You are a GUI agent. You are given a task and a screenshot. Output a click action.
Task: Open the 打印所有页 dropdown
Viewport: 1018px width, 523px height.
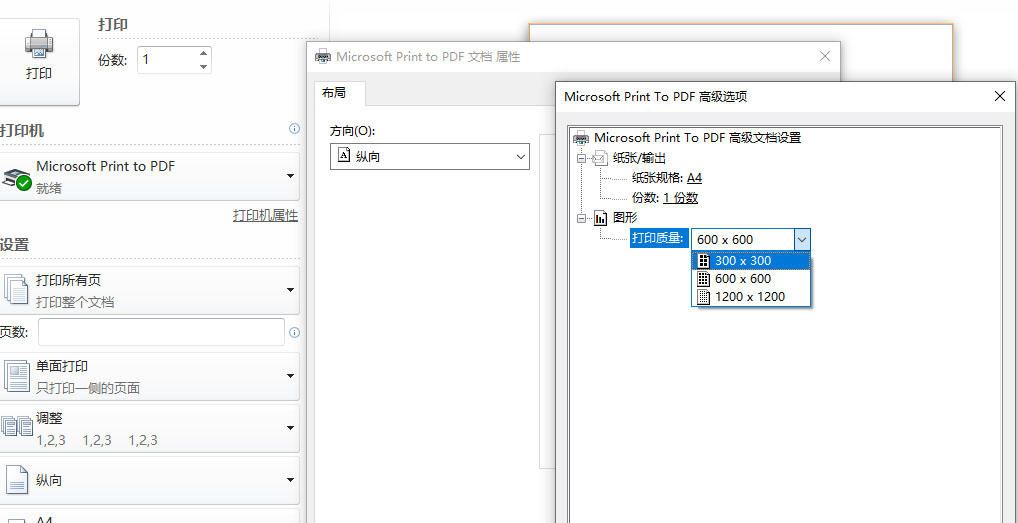click(149, 290)
